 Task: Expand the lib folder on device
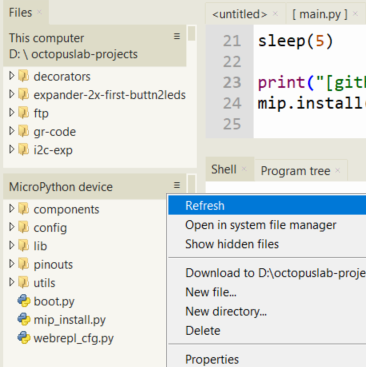pyautogui.click(x=11, y=245)
